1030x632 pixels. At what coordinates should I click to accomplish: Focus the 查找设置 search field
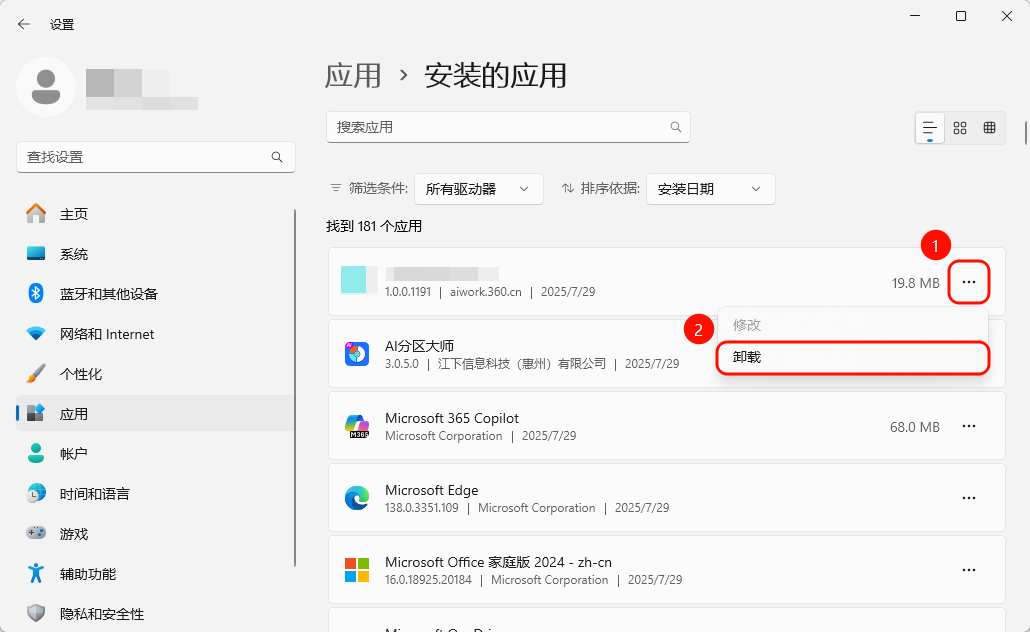coord(156,157)
